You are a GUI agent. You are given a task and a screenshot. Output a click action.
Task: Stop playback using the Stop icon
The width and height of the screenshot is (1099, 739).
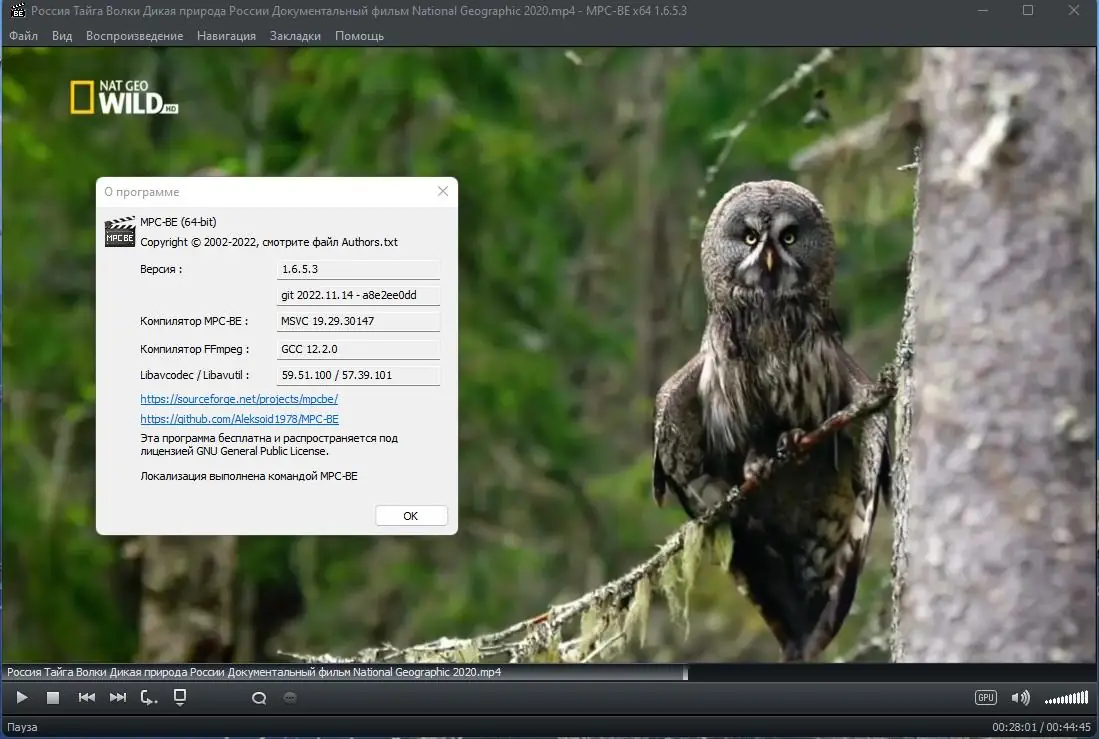click(53, 697)
